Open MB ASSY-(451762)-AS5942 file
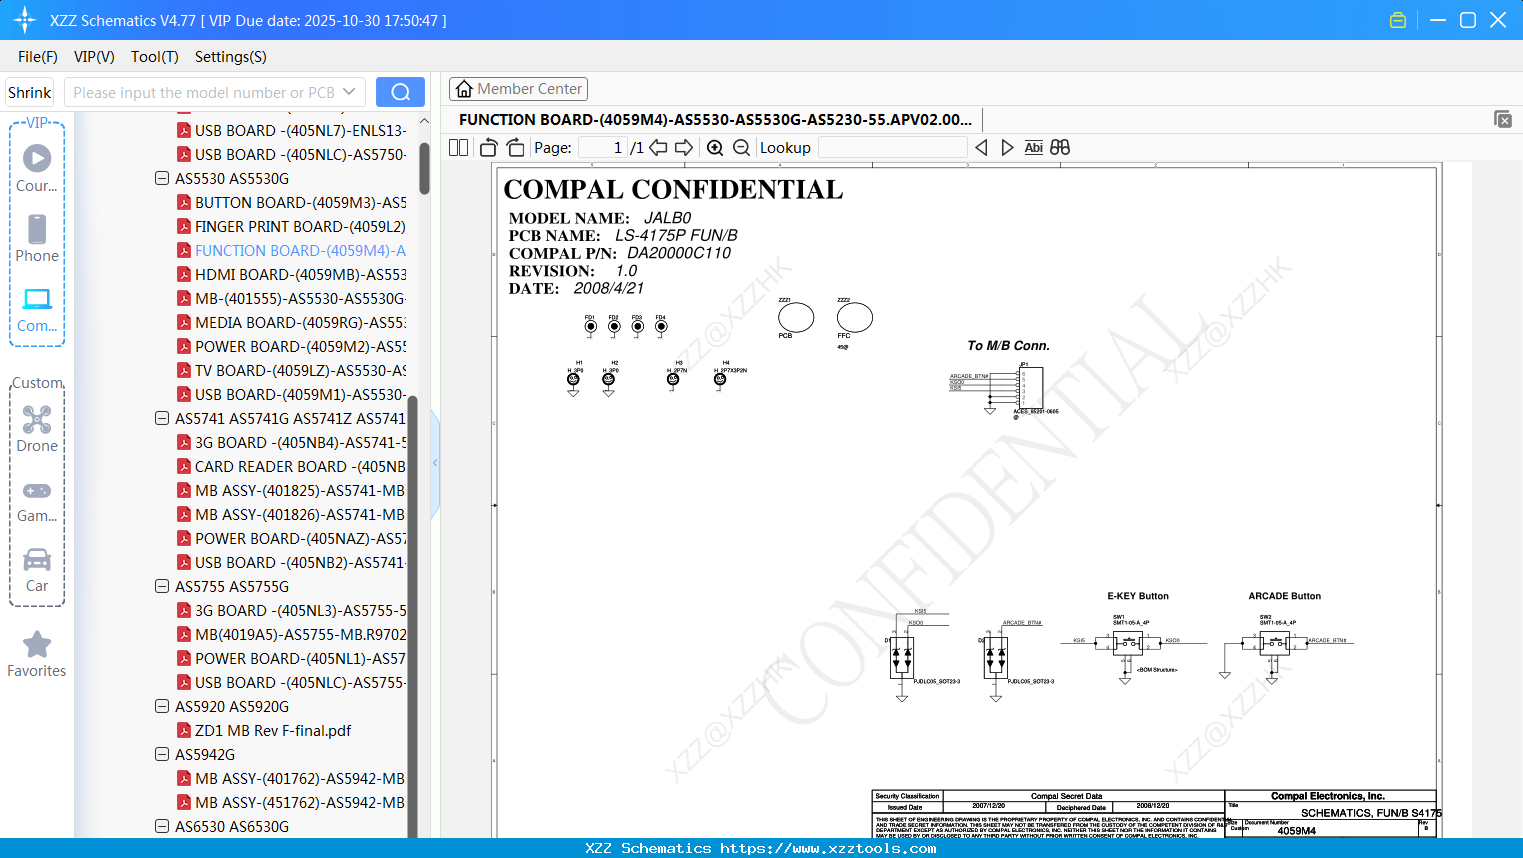The width and height of the screenshot is (1523, 858). pos(292,803)
